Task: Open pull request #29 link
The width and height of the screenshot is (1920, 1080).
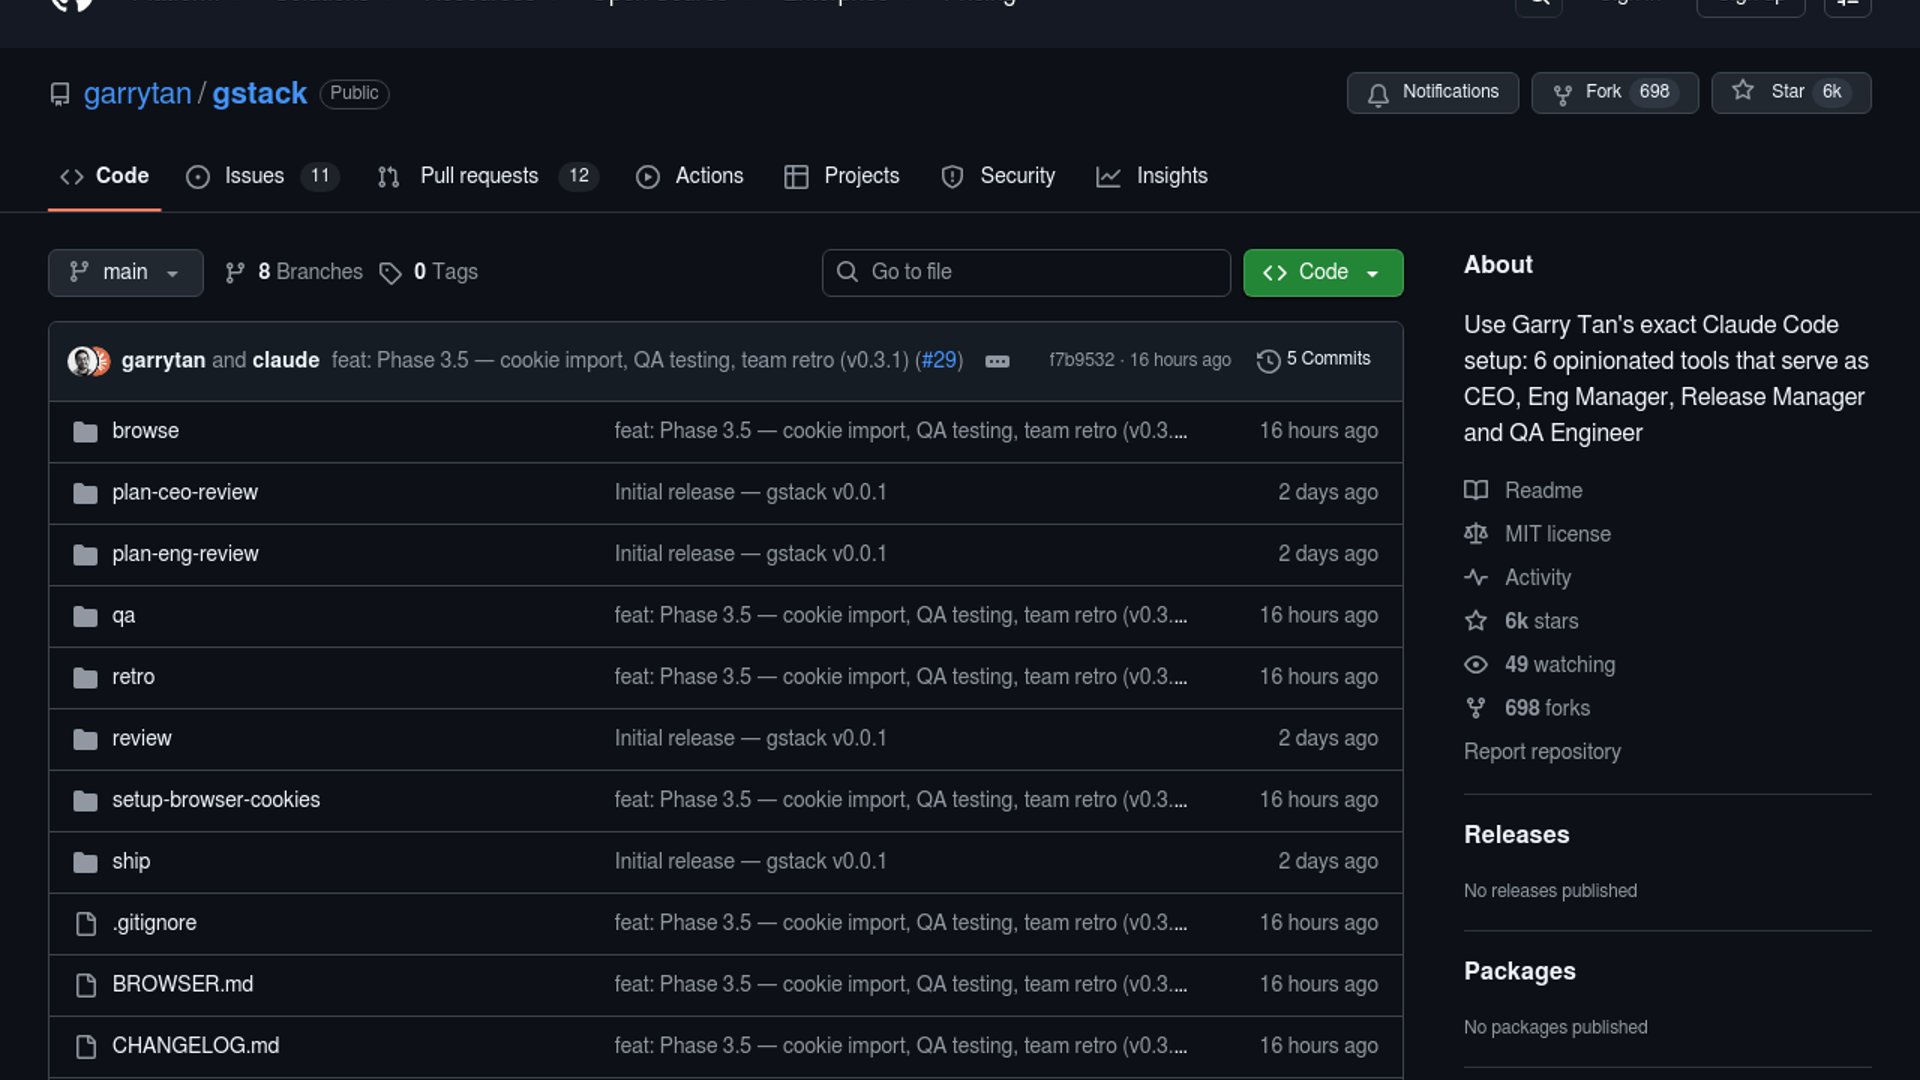Action: (x=938, y=360)
